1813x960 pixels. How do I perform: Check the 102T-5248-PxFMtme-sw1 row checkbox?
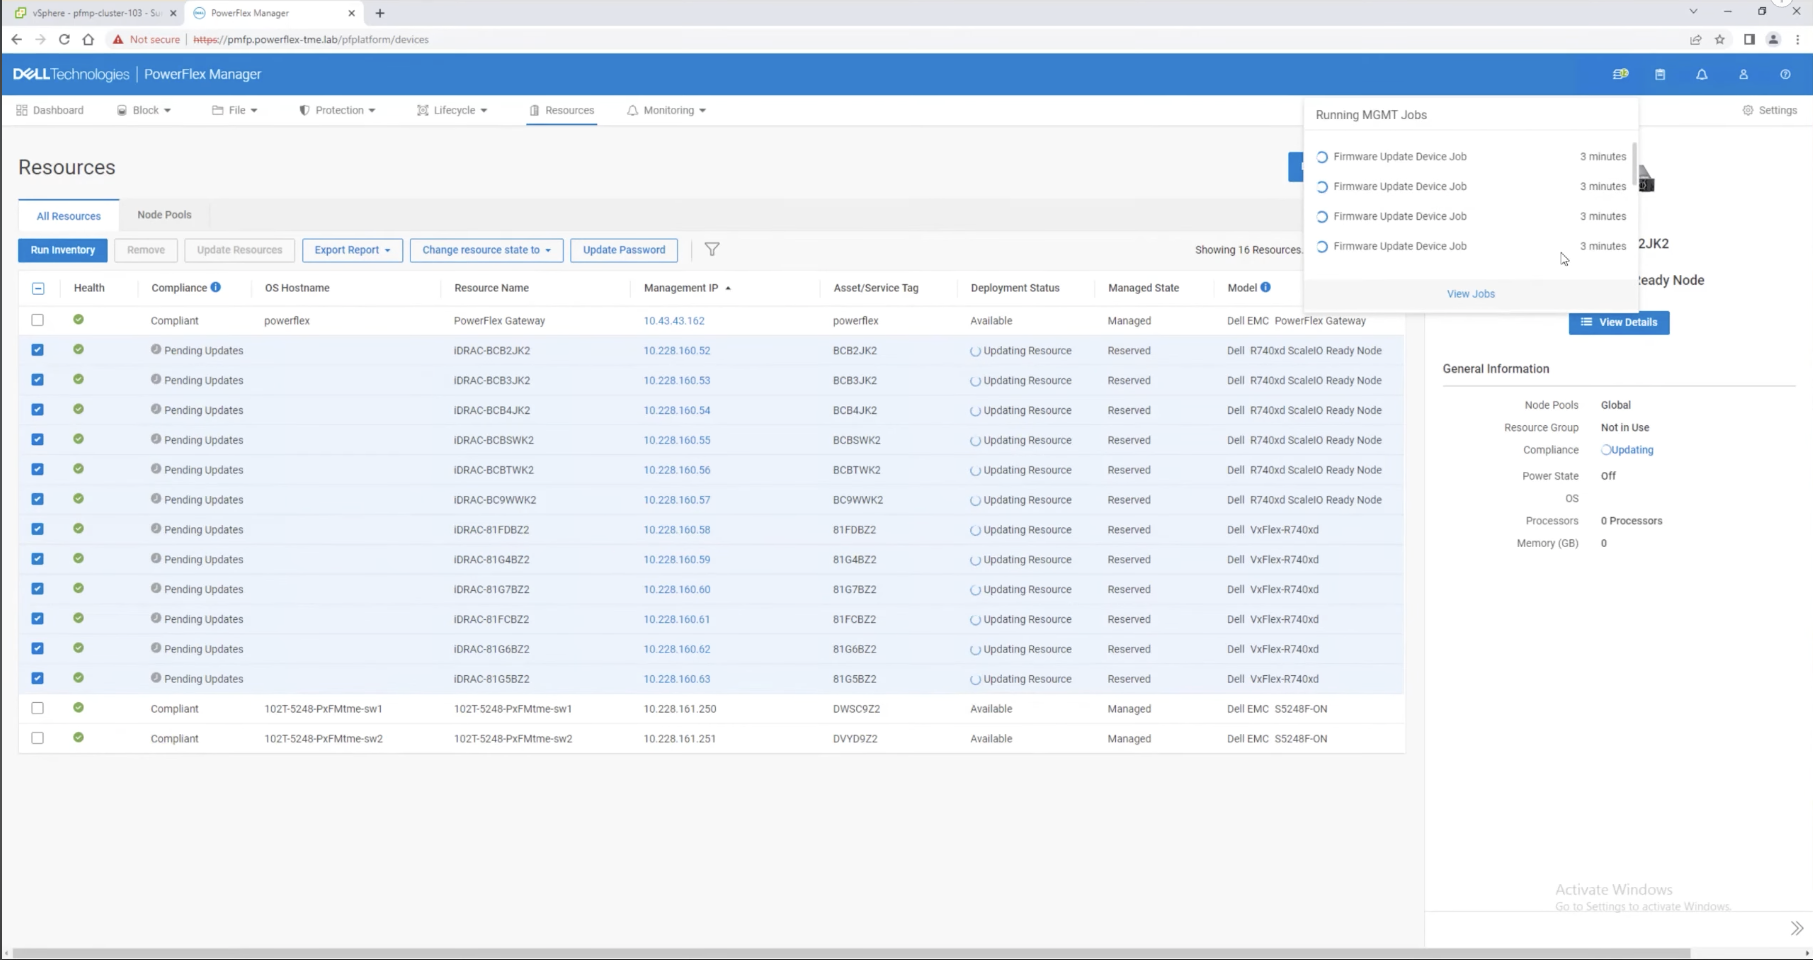pyautogui.click(x=38, y=708)
